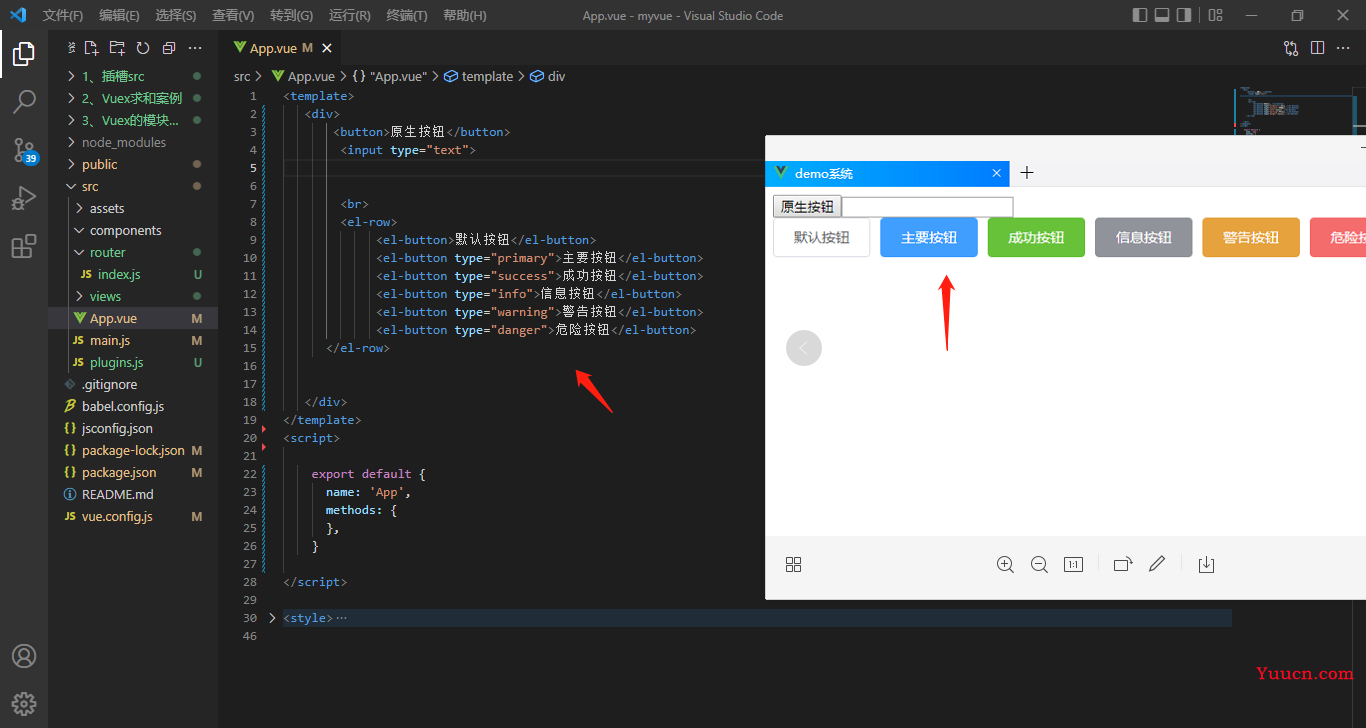Open the Extensions view

(x=24, y=246)
